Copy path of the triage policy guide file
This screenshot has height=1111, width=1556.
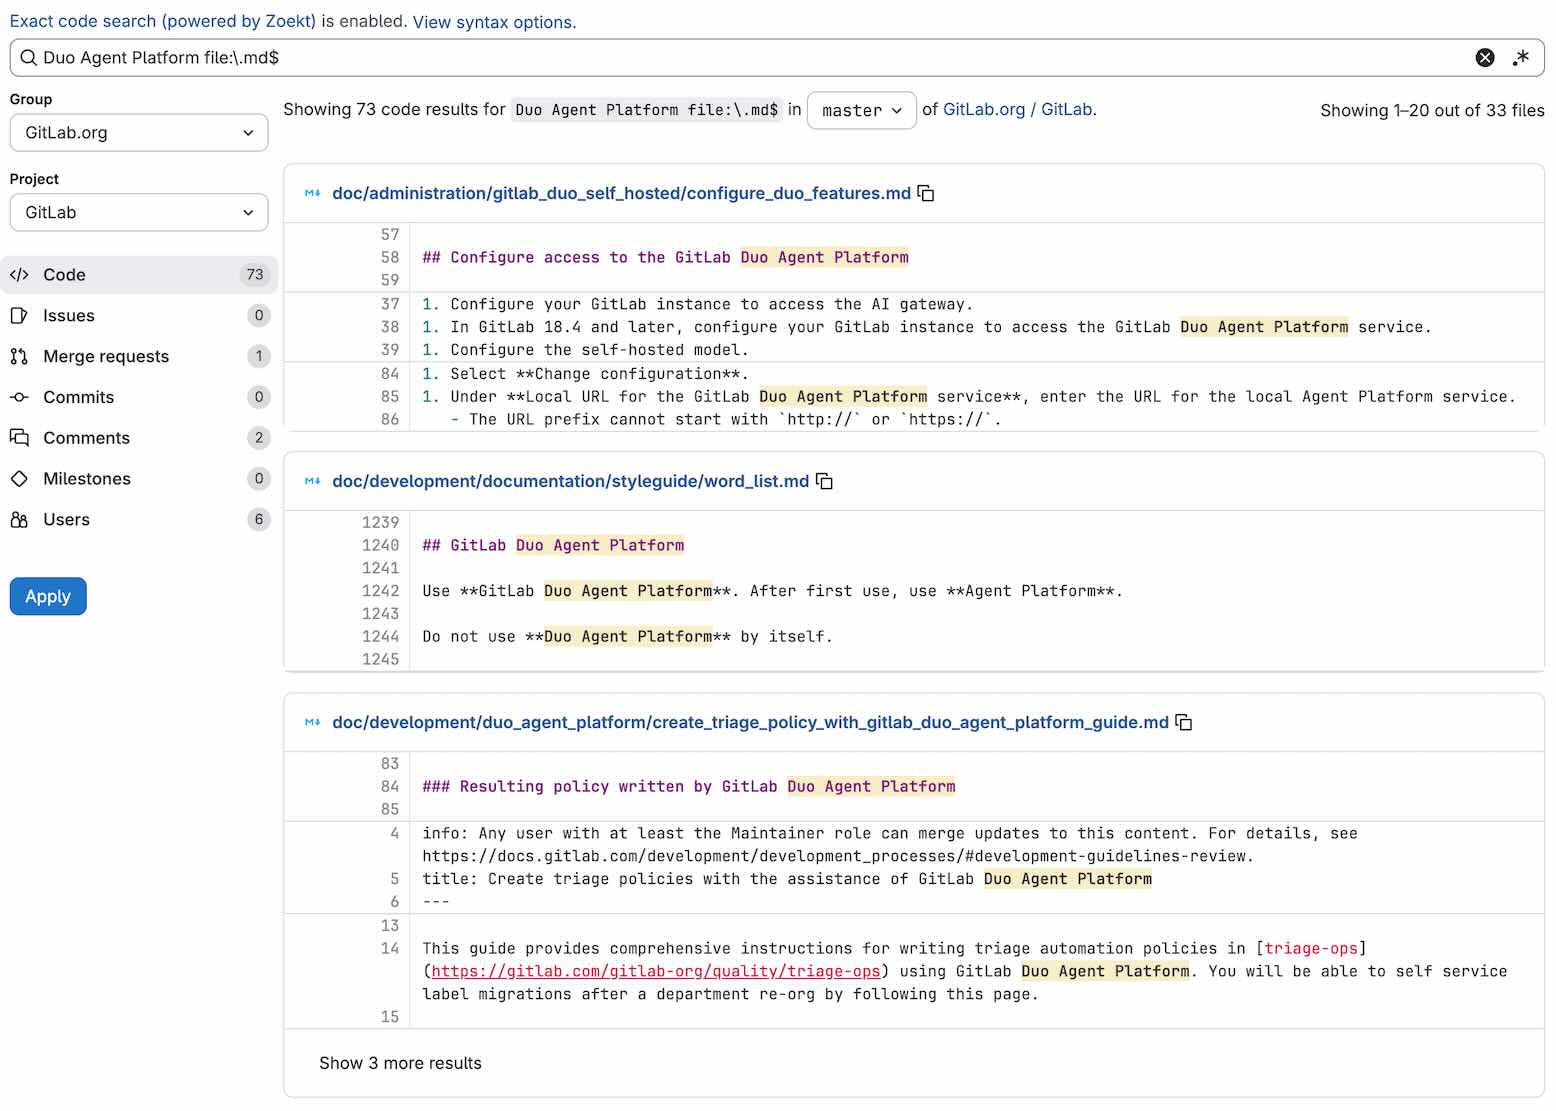point(1183,722)
